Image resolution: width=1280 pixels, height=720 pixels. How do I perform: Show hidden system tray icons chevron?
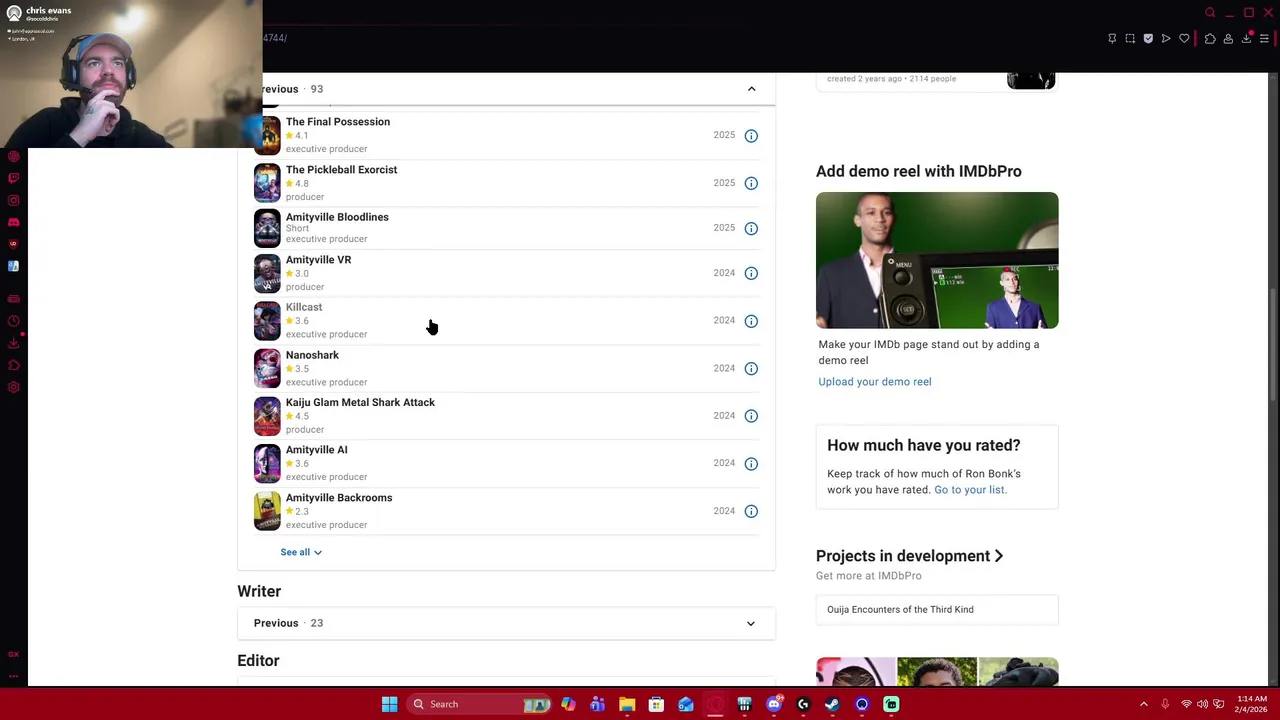click(1144, 704)
